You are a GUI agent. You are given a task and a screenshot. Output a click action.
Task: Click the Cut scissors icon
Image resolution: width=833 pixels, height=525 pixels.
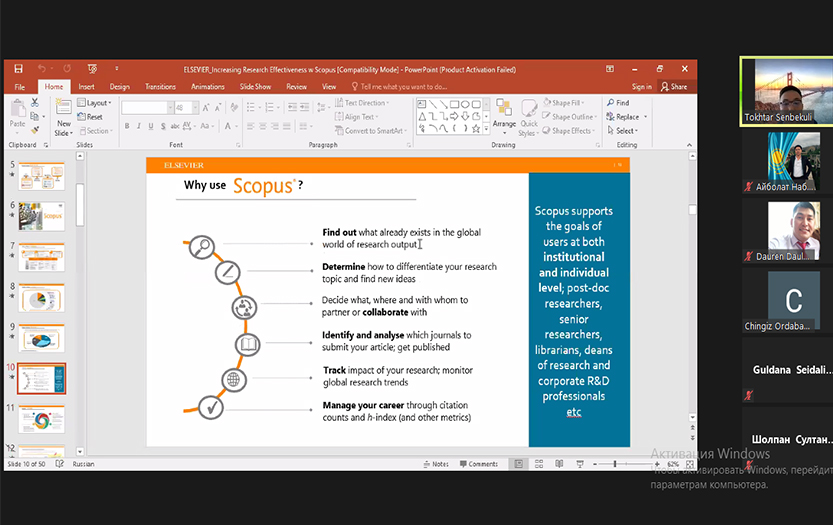[35, 102]
